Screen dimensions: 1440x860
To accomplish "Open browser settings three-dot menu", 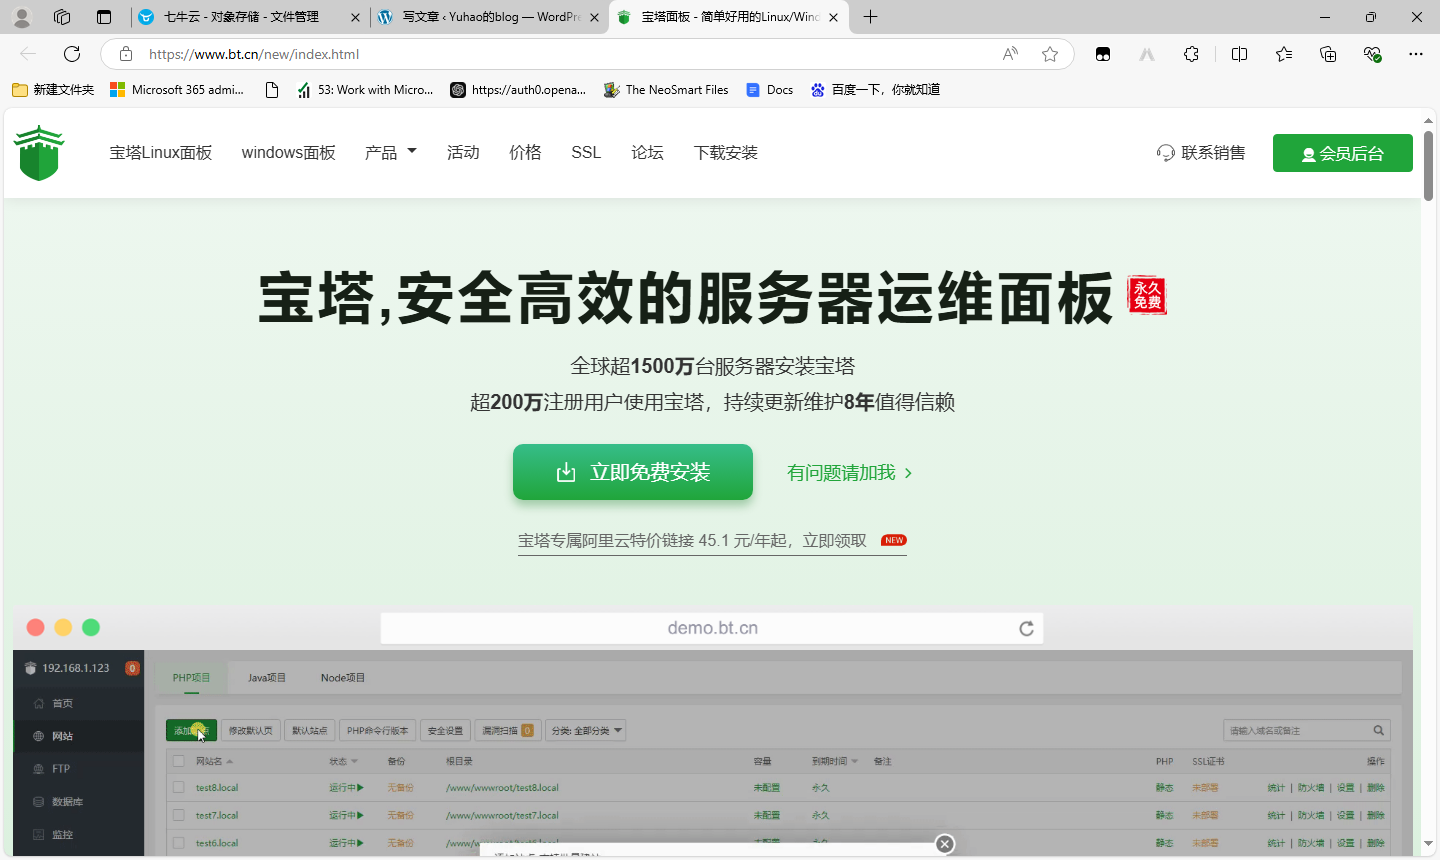I will 1416,54.
